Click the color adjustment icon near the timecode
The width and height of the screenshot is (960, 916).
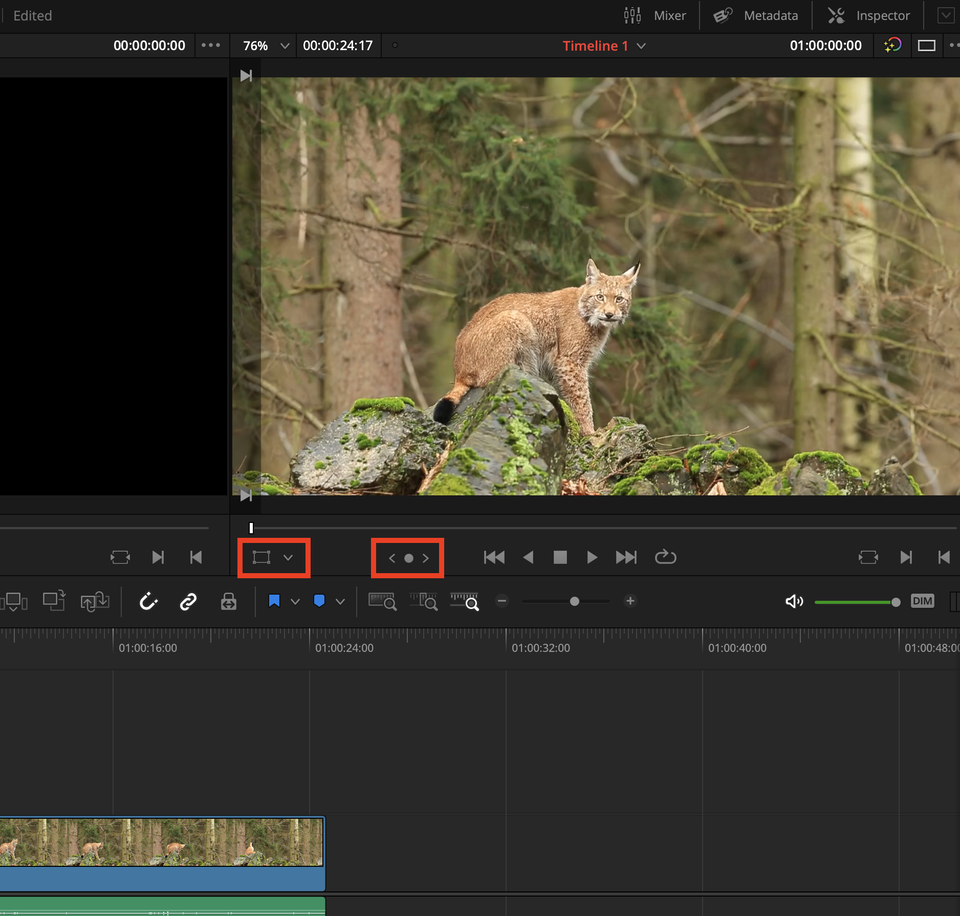click(x=891, y=45)
